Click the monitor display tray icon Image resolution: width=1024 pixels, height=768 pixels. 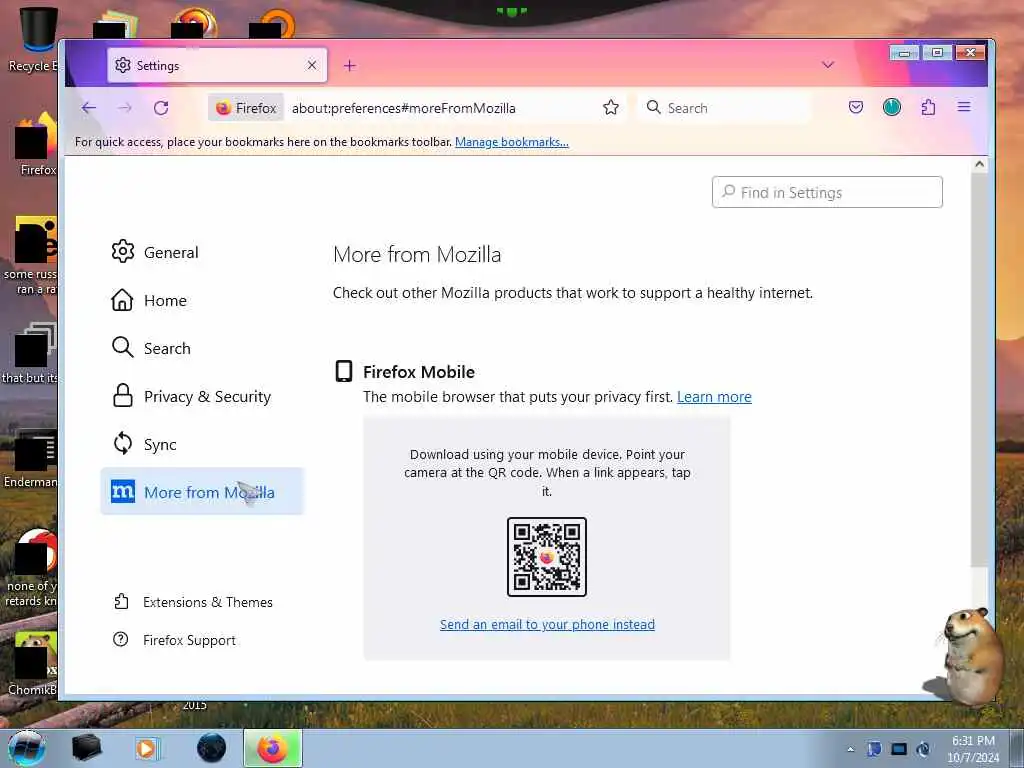[899, 749]
